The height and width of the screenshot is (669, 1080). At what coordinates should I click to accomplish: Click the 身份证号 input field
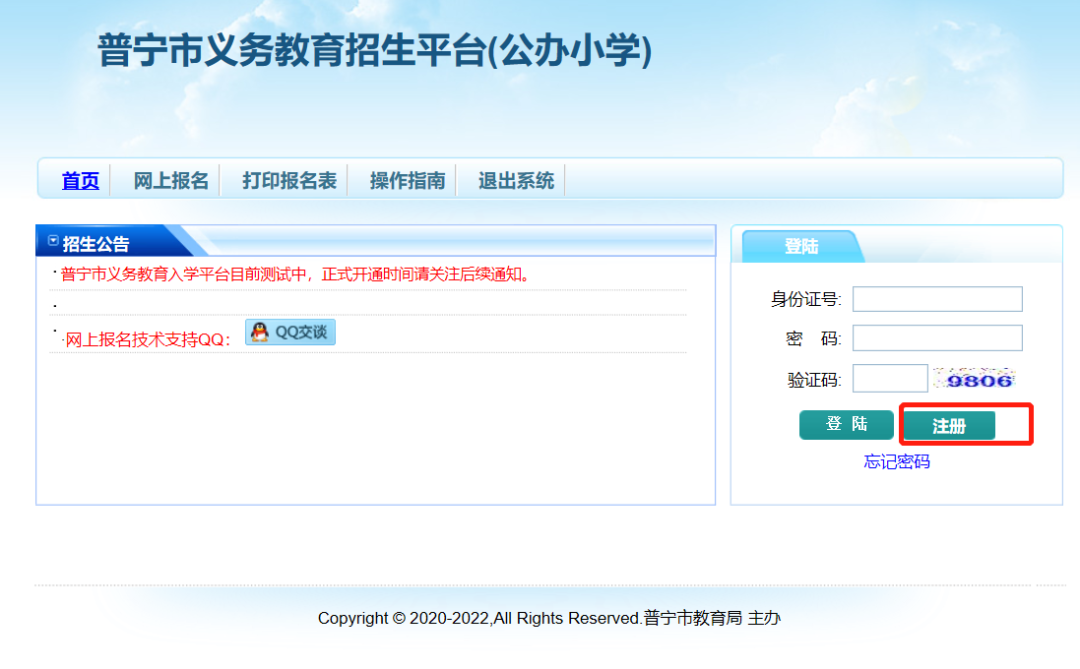(937, 299)
